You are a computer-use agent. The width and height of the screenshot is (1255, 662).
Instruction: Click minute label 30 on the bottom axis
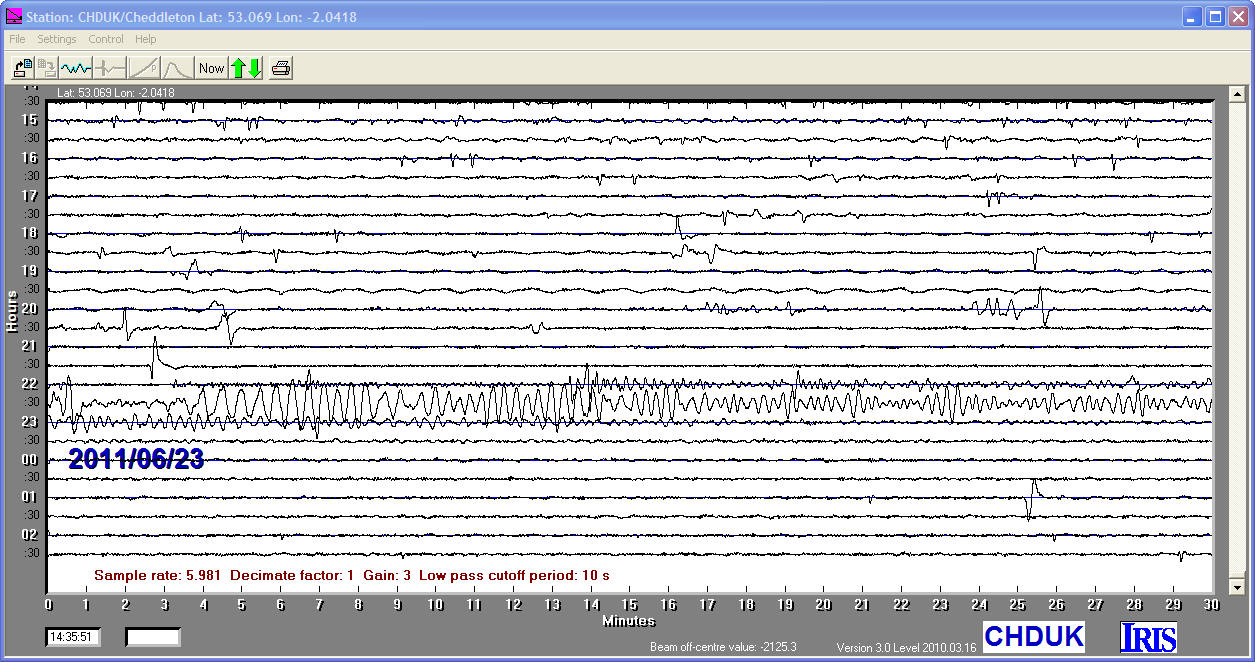click(x=1211, y=605)
